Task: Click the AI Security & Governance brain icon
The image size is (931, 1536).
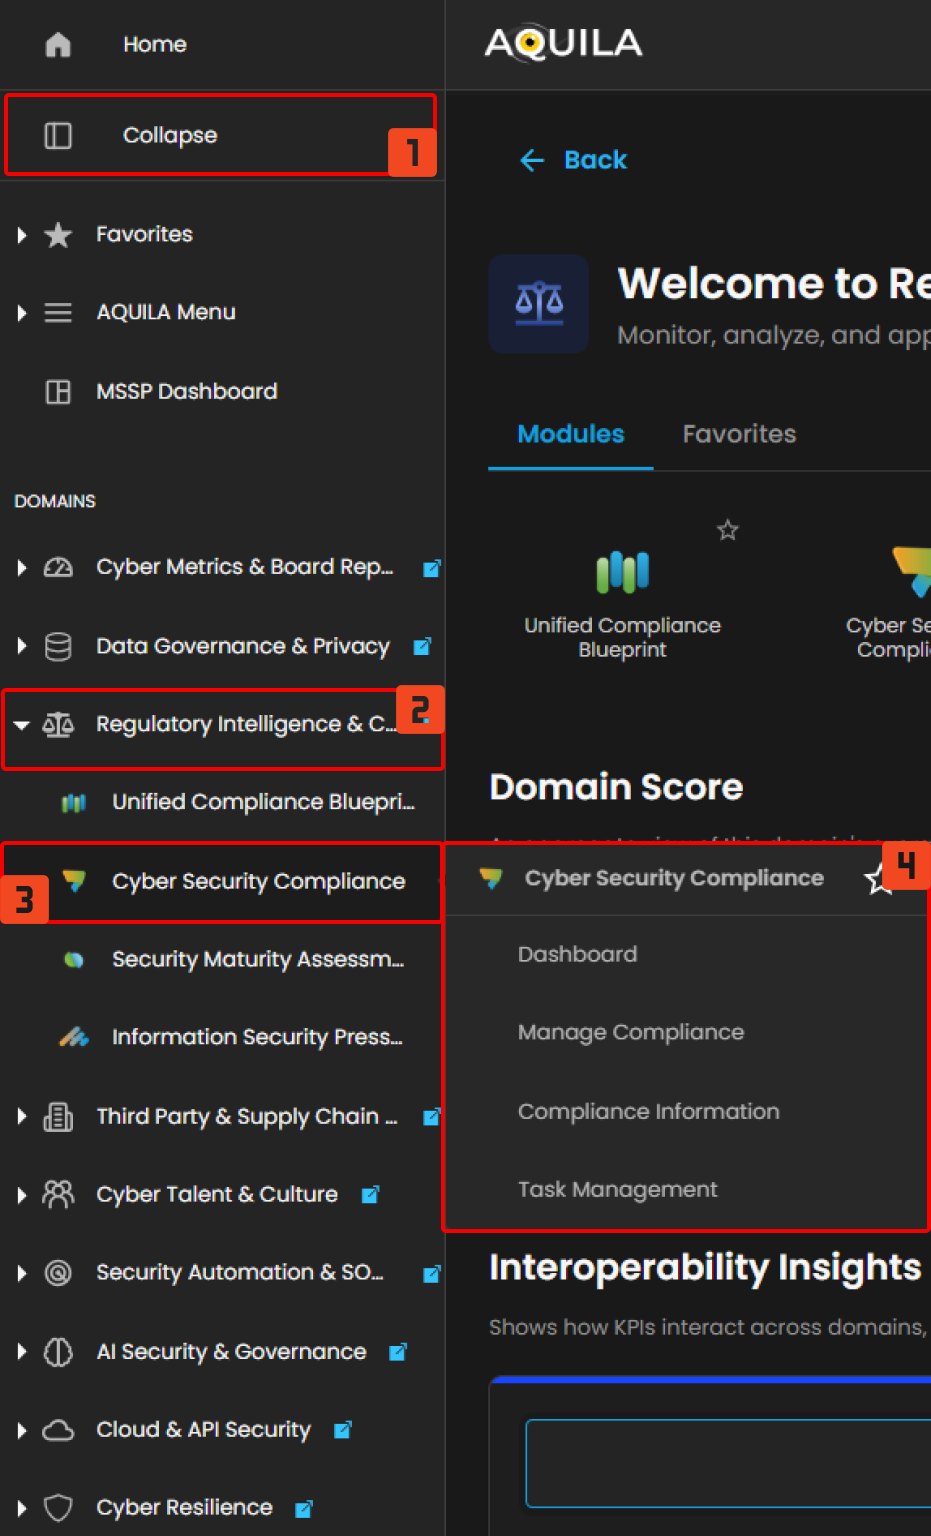Action: tap(58, 1352)
